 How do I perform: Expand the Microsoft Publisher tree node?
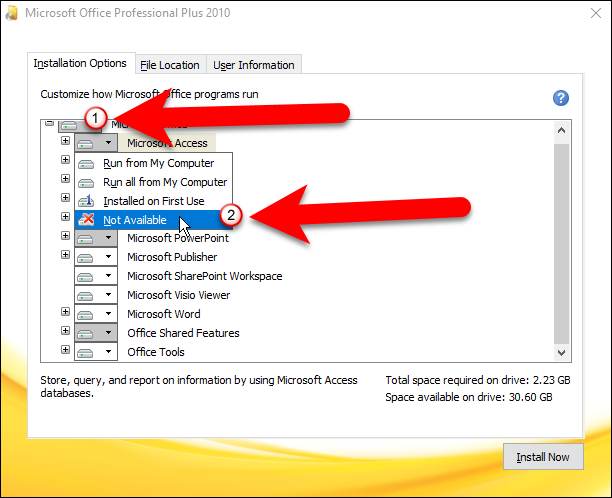click(66, 255)
